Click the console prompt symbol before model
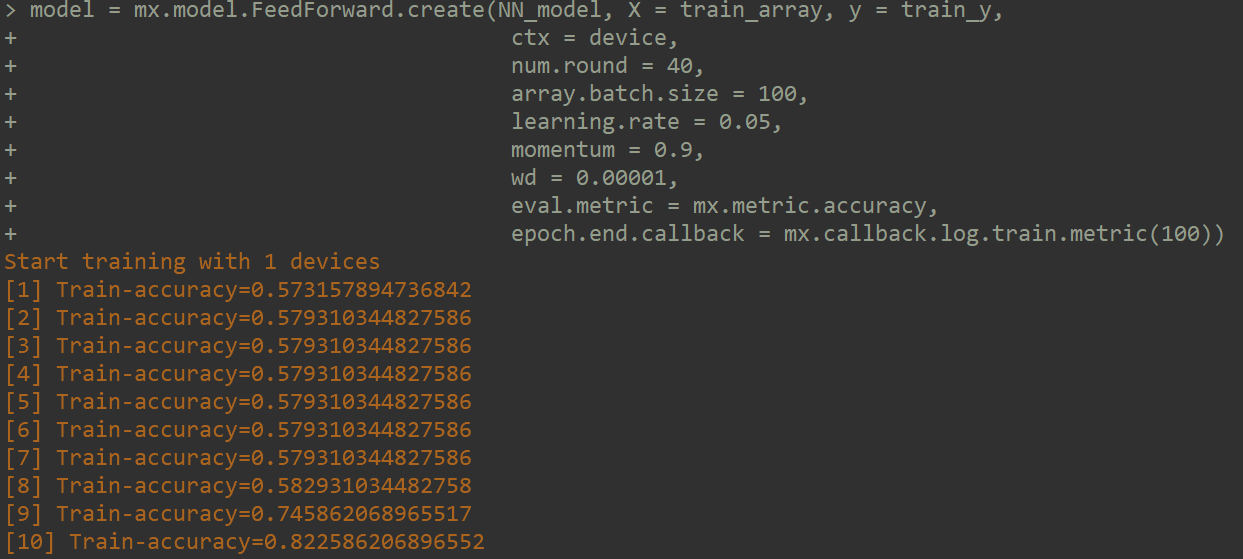The height and width of the screenshot is (559, 1243). [10, 10]
